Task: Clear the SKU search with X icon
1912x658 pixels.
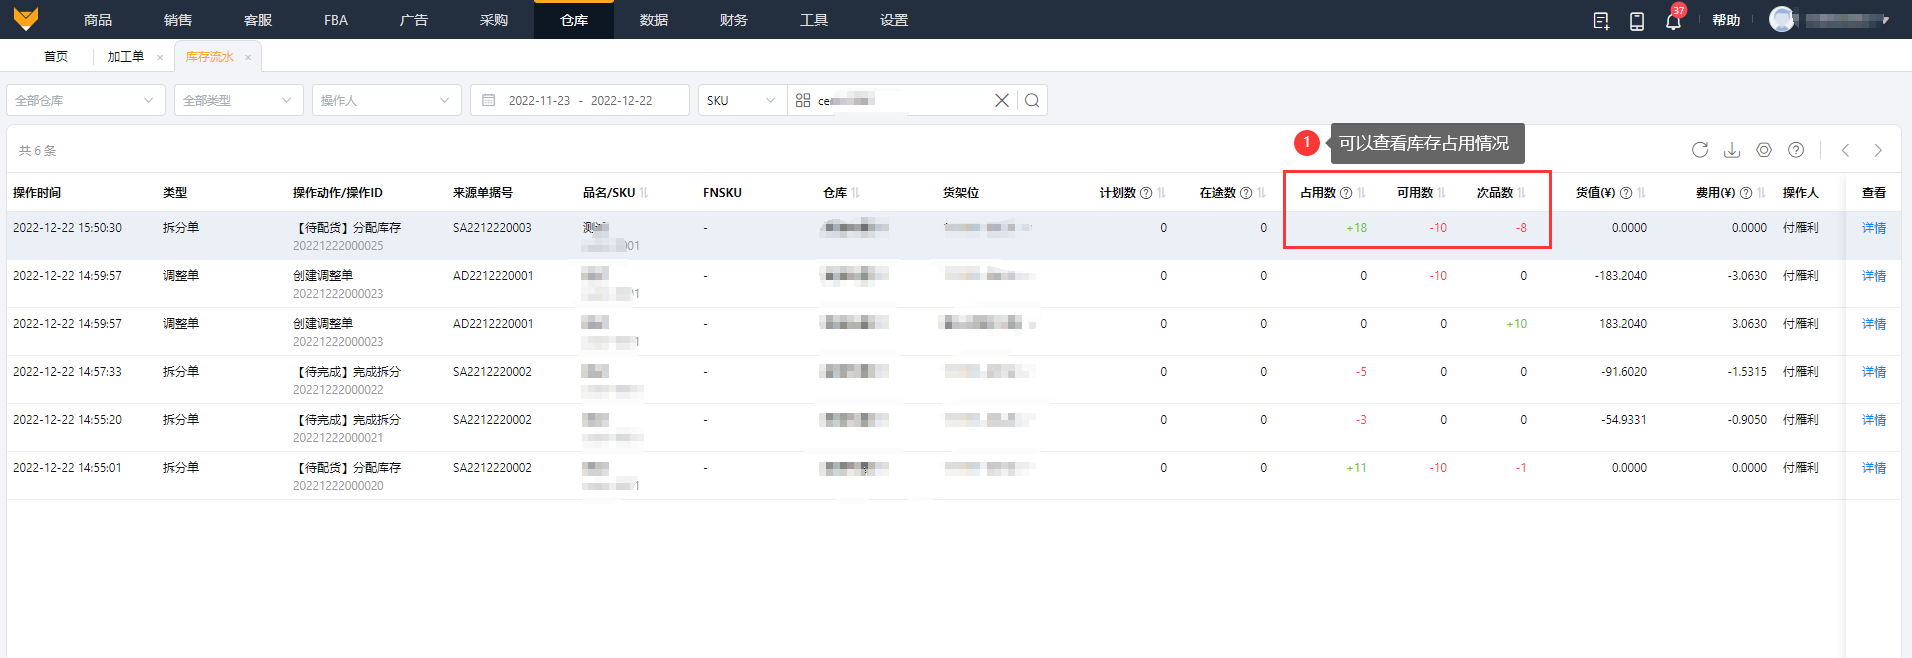Action: (1001, 100)
